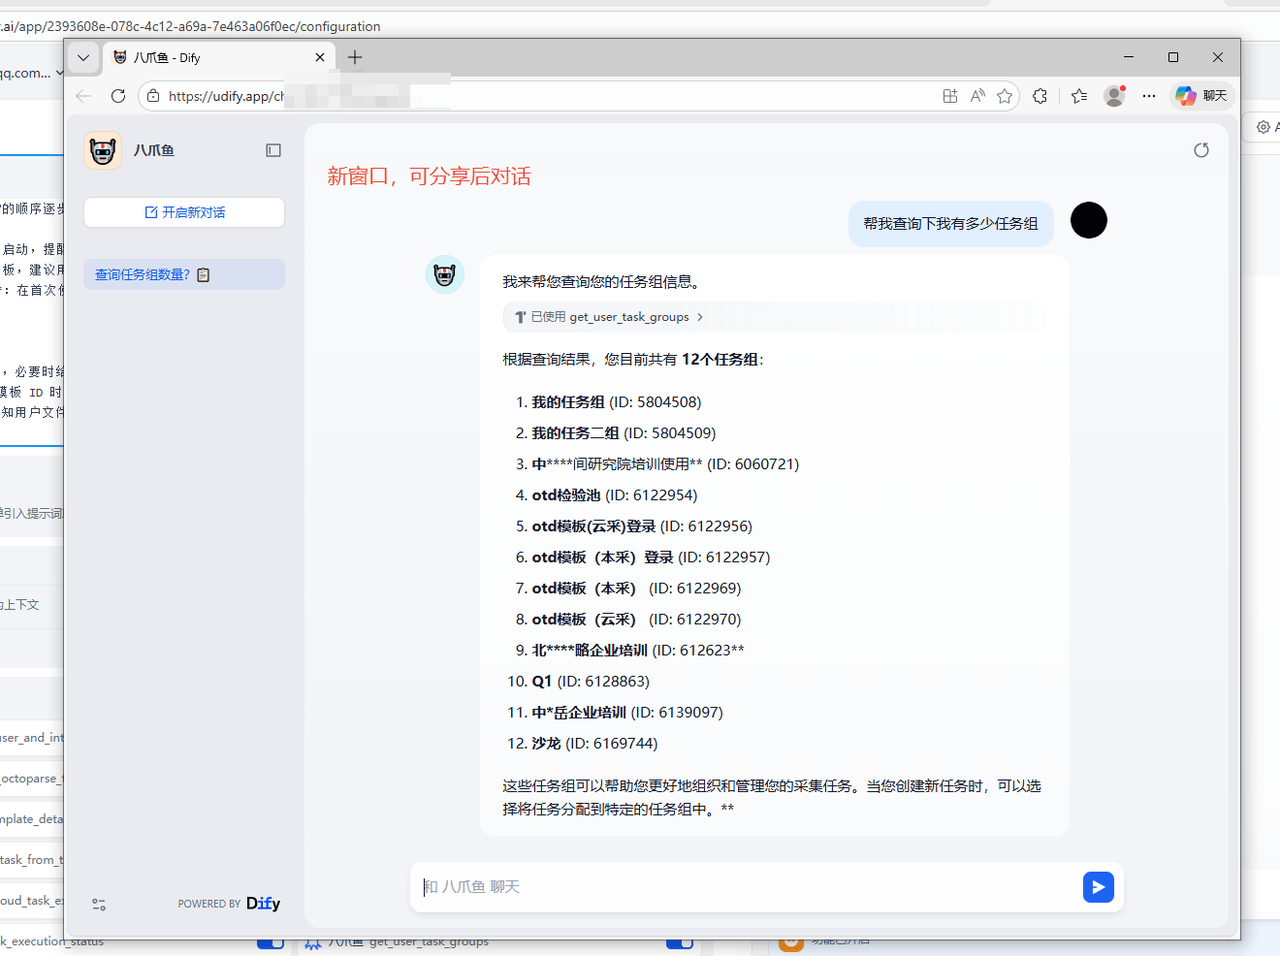Click the 和 八爪鱼 聊天 input box
The height and width of the screenshot is (956, 1280).
coord(745,887)
